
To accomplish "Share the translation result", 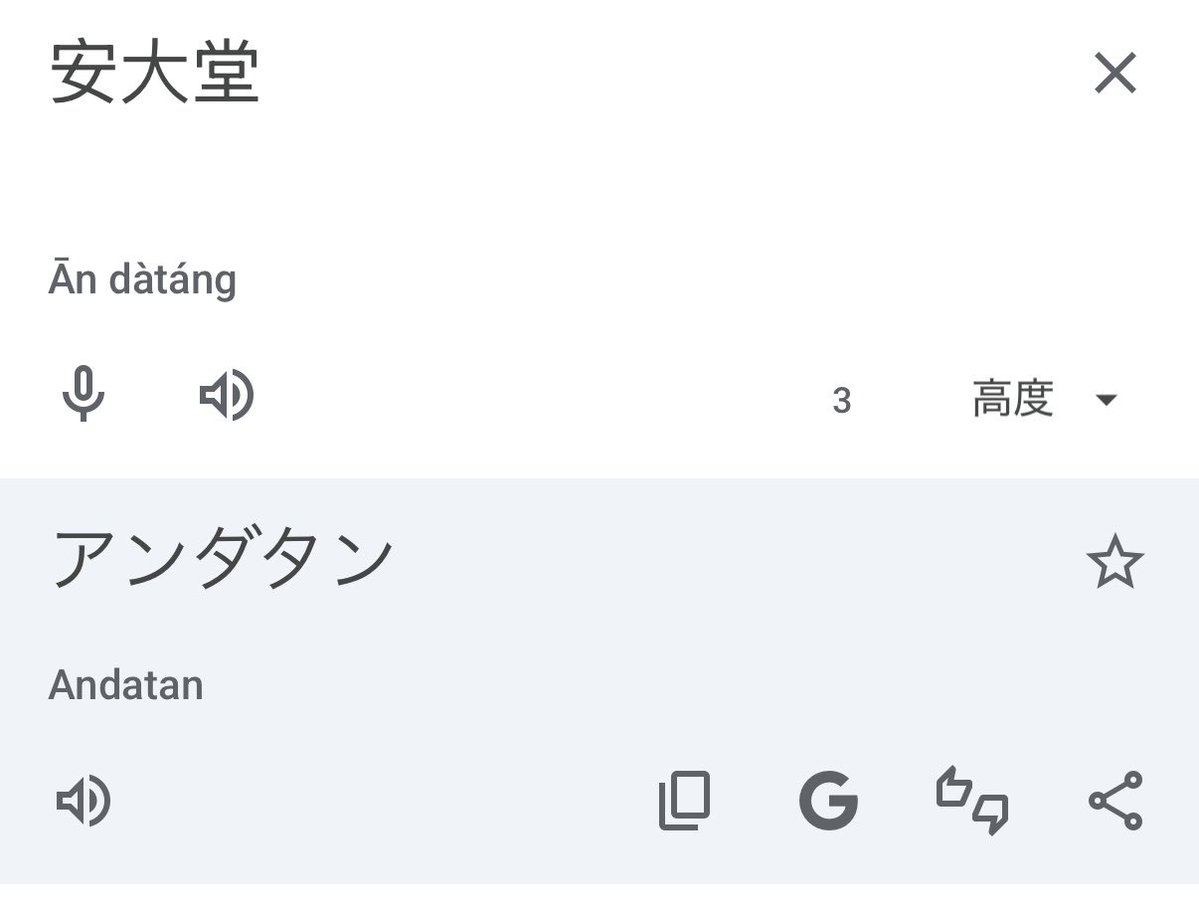I will (x=1116, y=800).
